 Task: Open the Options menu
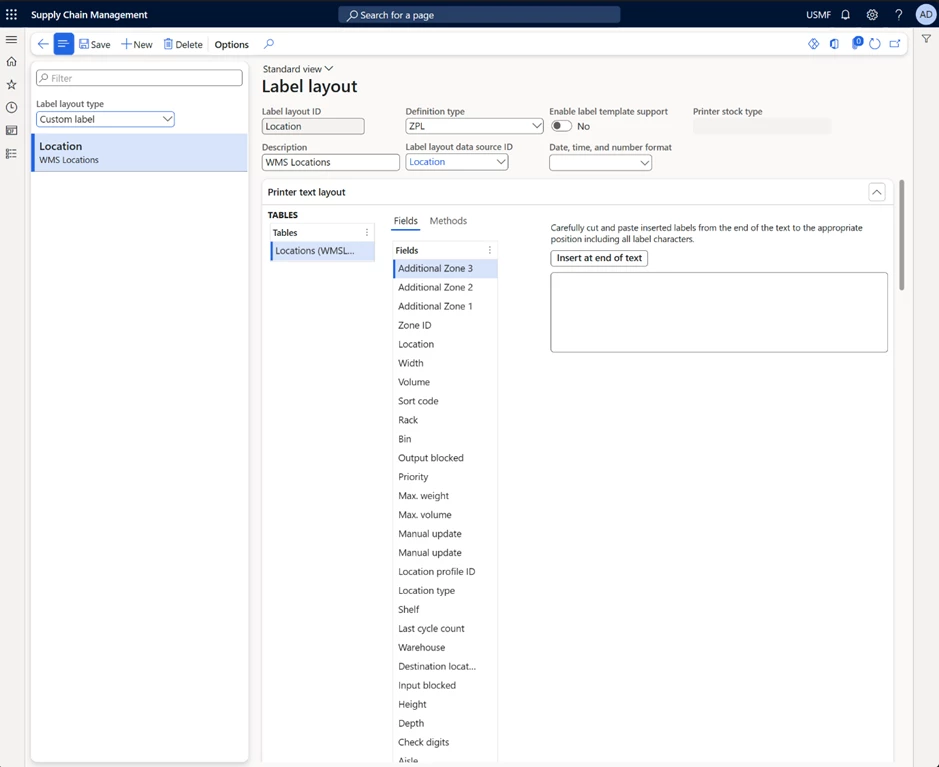pos(232,45)
